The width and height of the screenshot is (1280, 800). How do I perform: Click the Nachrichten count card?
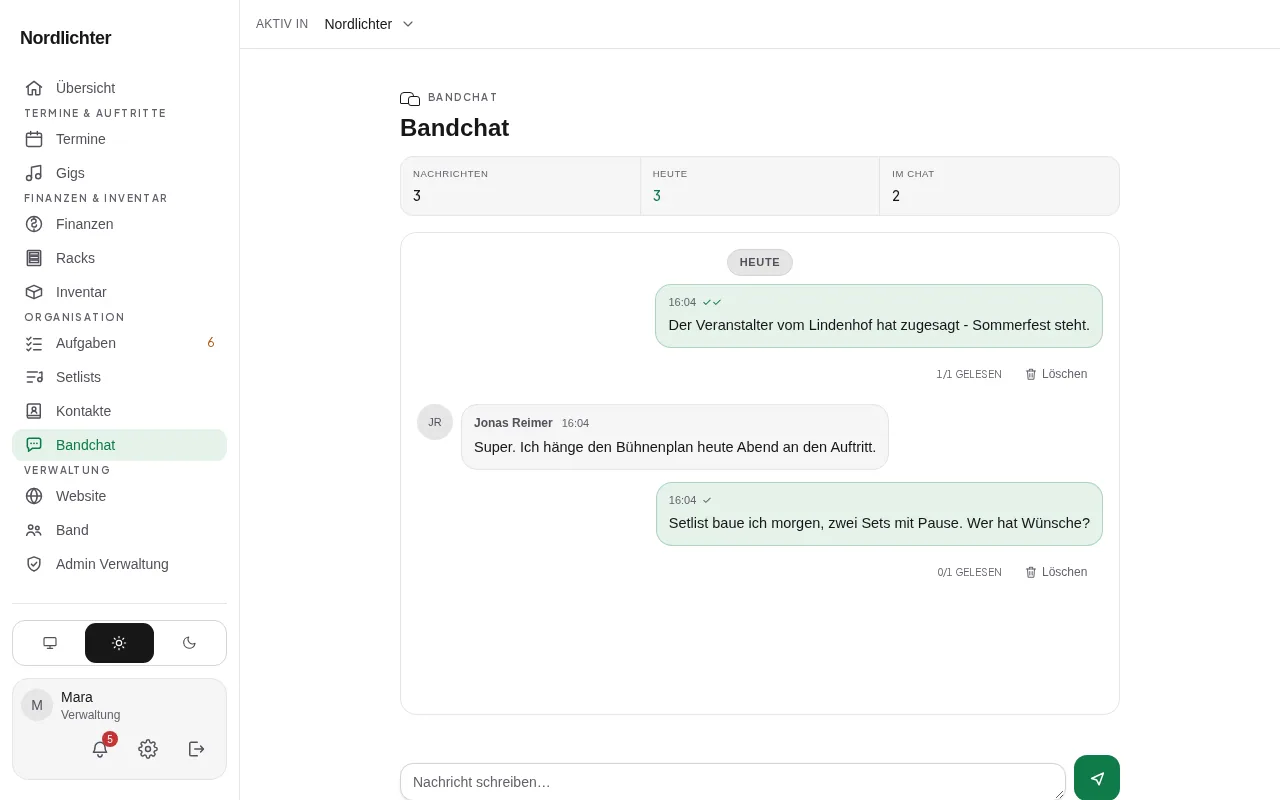pyautogui.click(x=520, y=186)
